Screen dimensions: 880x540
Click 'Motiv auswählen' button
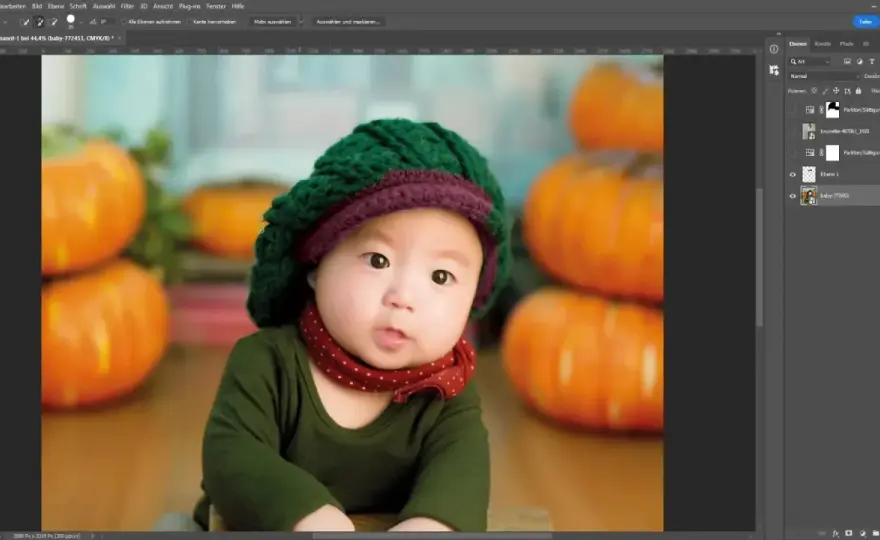[272, 22]
